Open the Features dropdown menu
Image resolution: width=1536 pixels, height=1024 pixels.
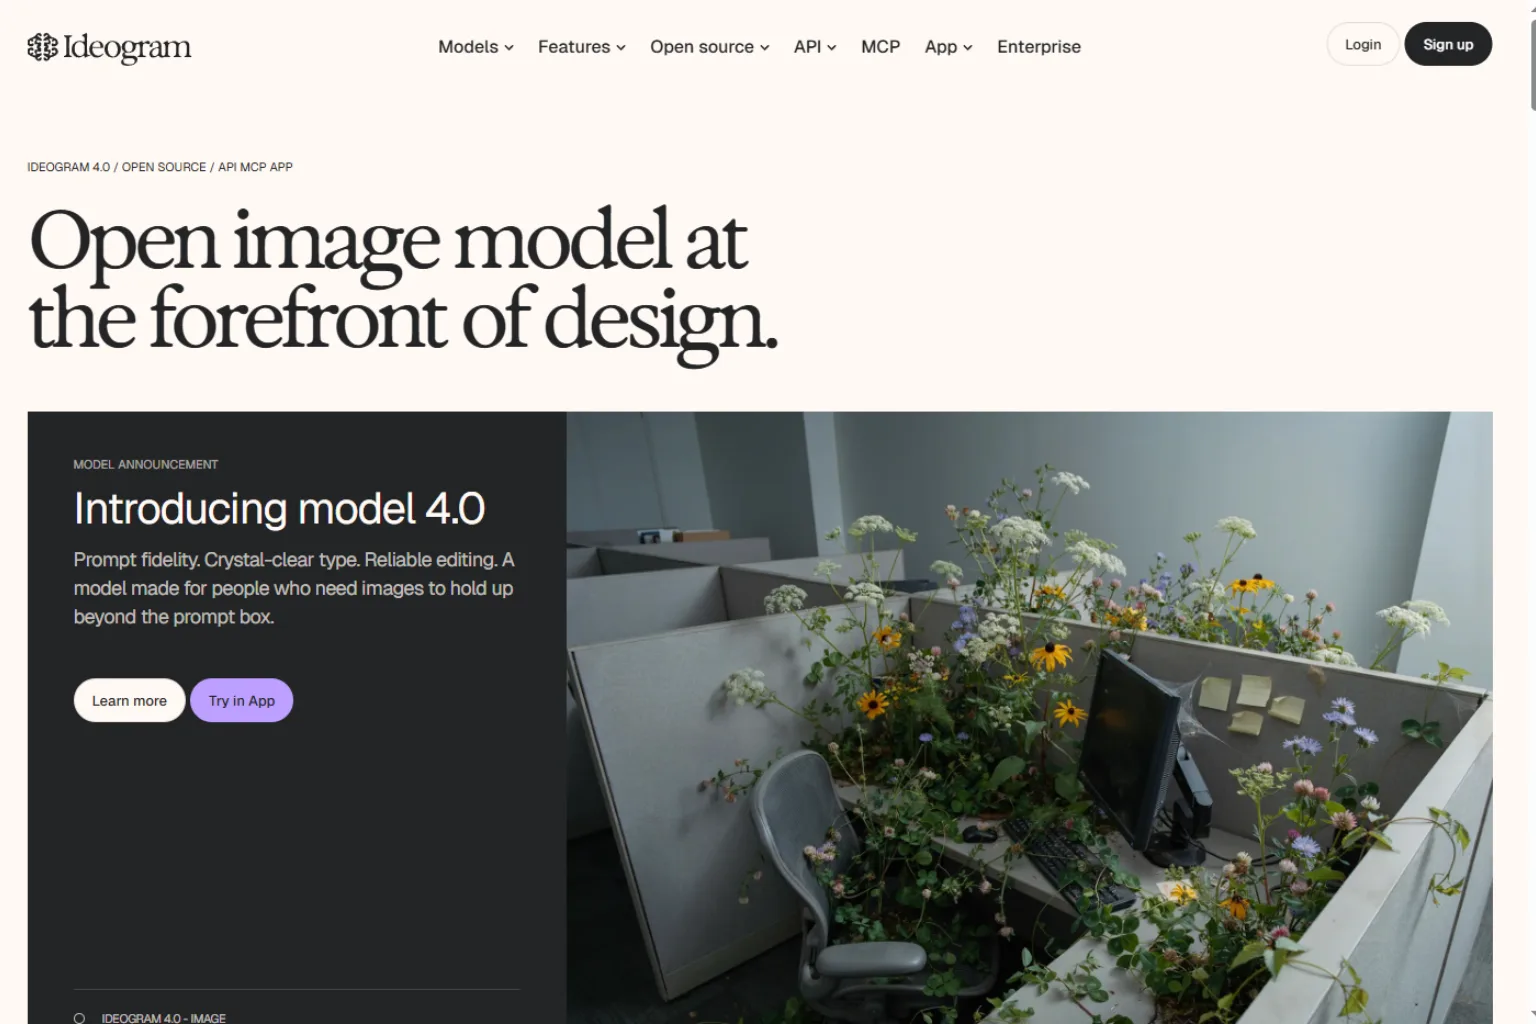click(582, 47)
